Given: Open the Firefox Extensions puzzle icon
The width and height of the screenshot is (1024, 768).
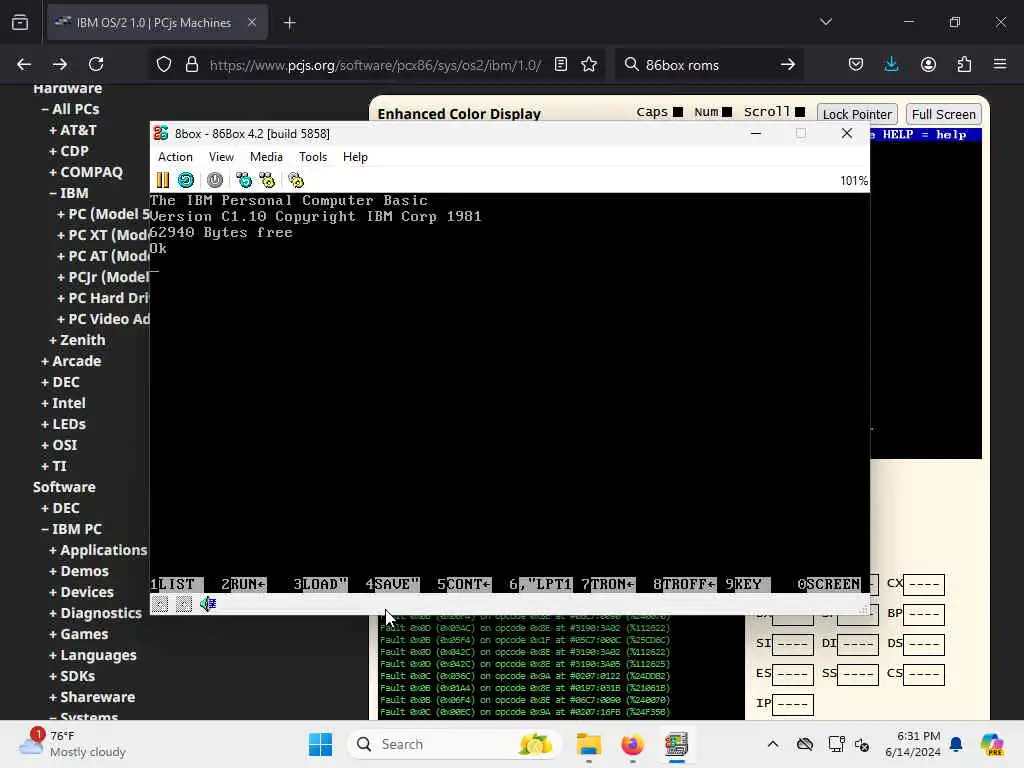Looking at the screenshot, I should click(x=964, y=65).
